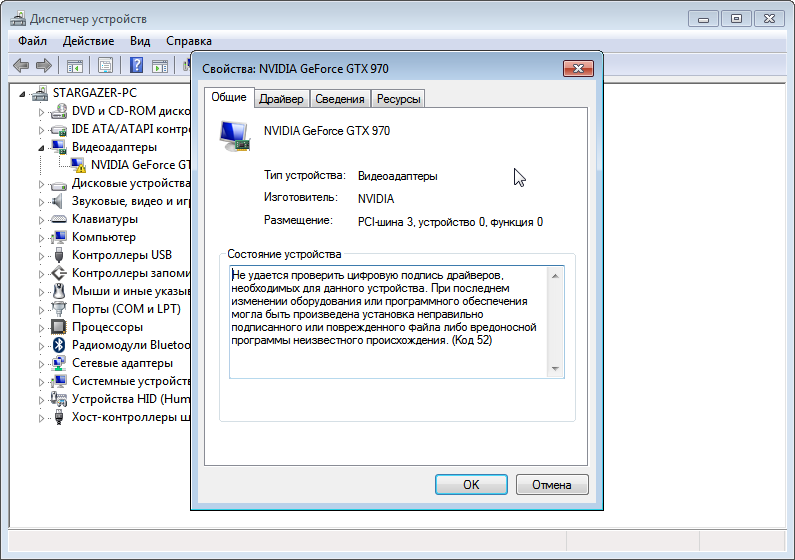Click the large video adapter dialog icon

pos(235,136)
